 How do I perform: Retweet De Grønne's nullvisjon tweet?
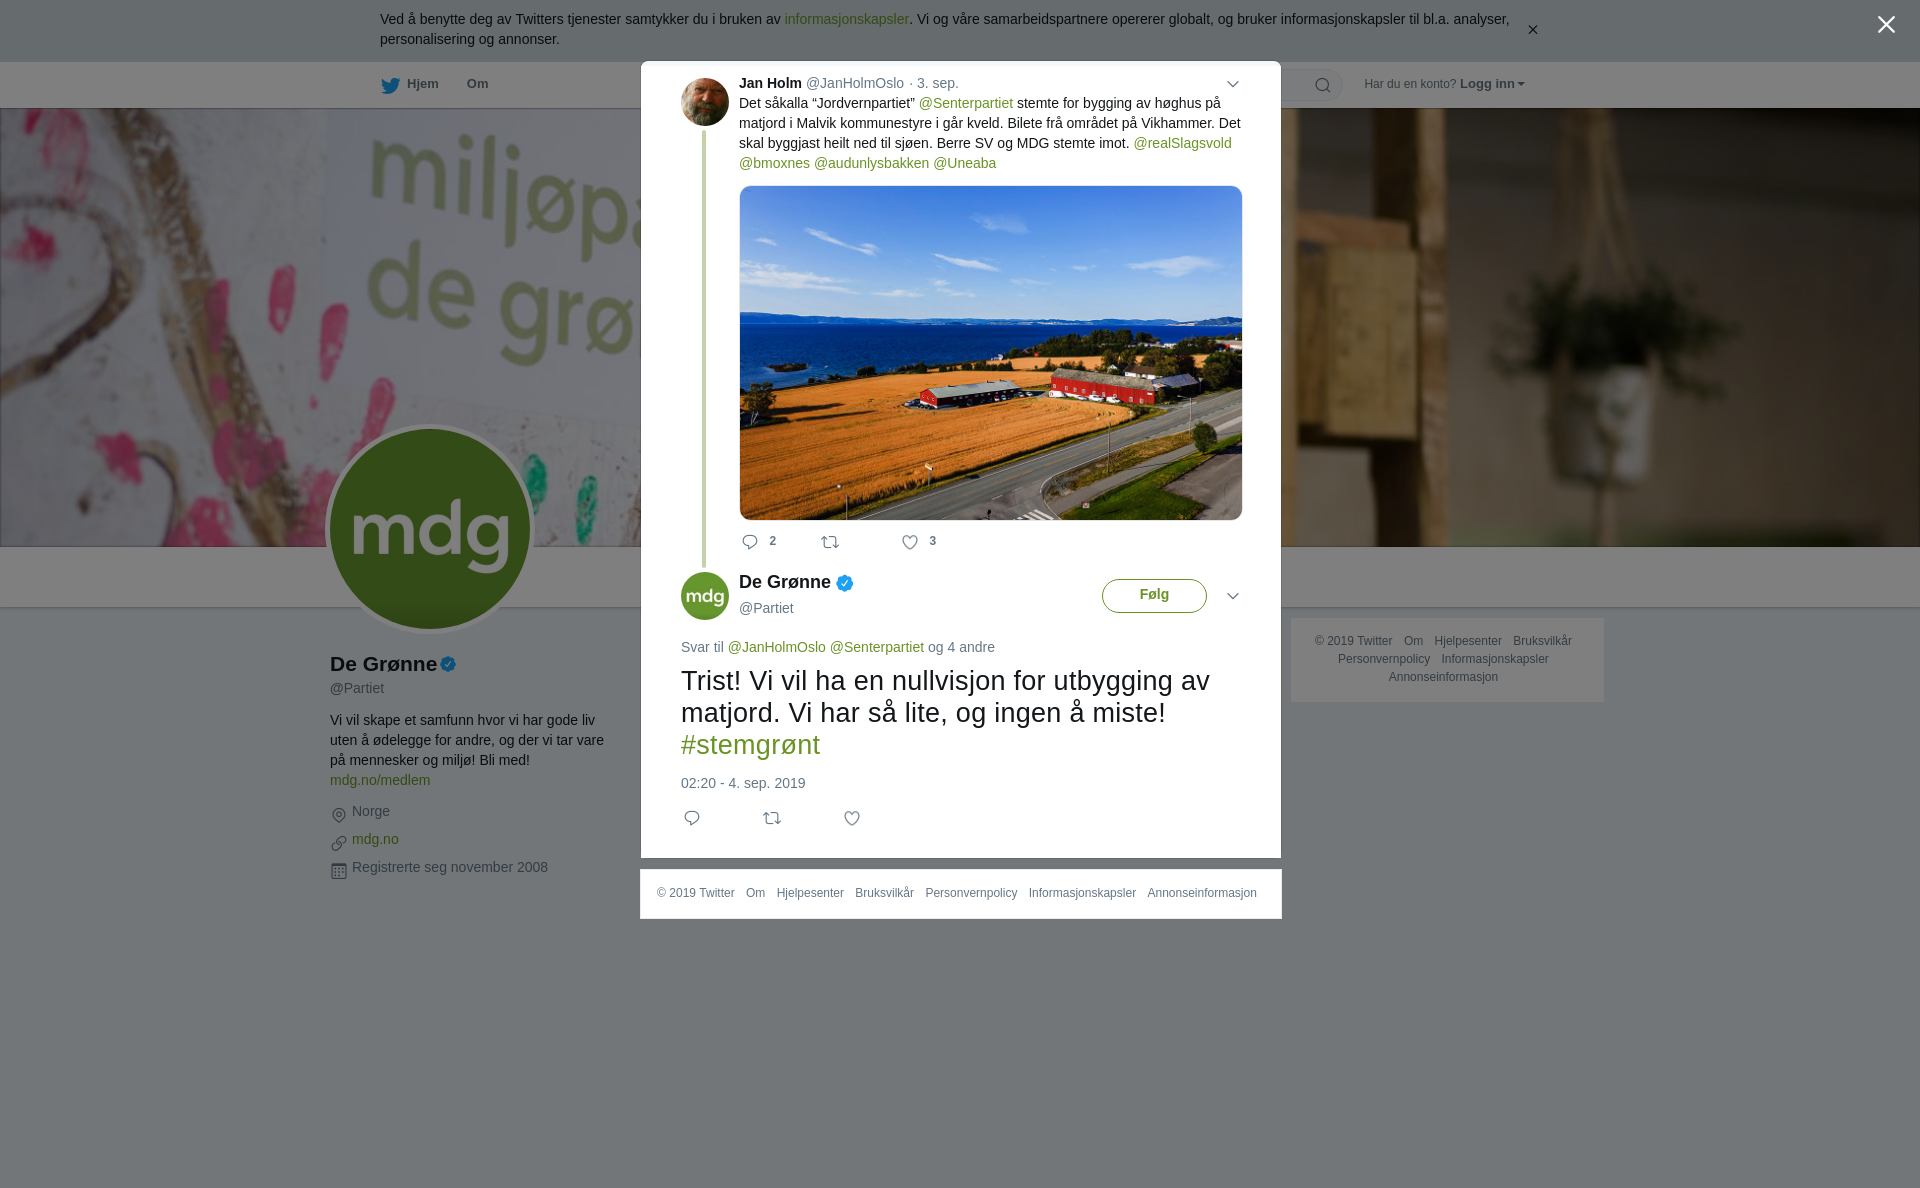pos(772,818)
